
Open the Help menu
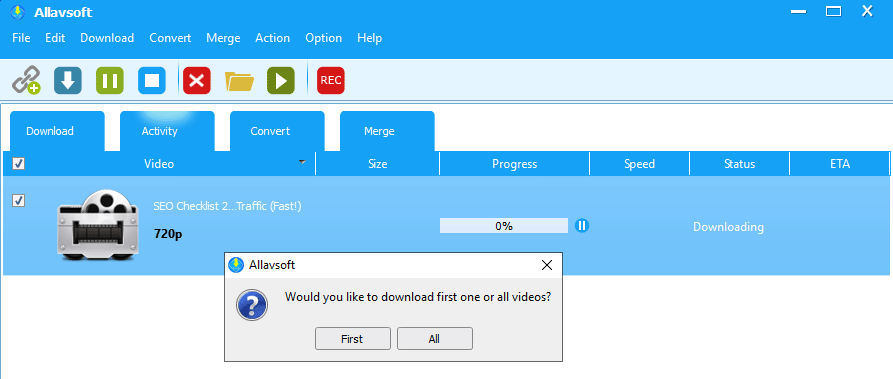[370, 38]
